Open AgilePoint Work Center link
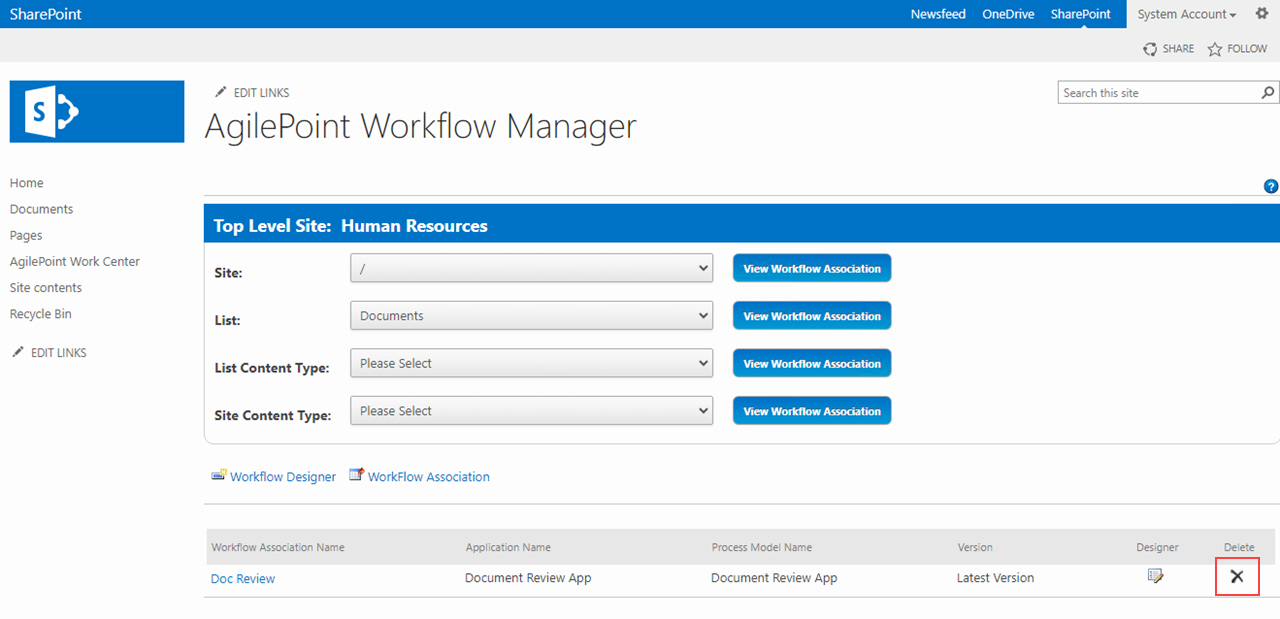The image size is (1280, 619). [75, 261]
